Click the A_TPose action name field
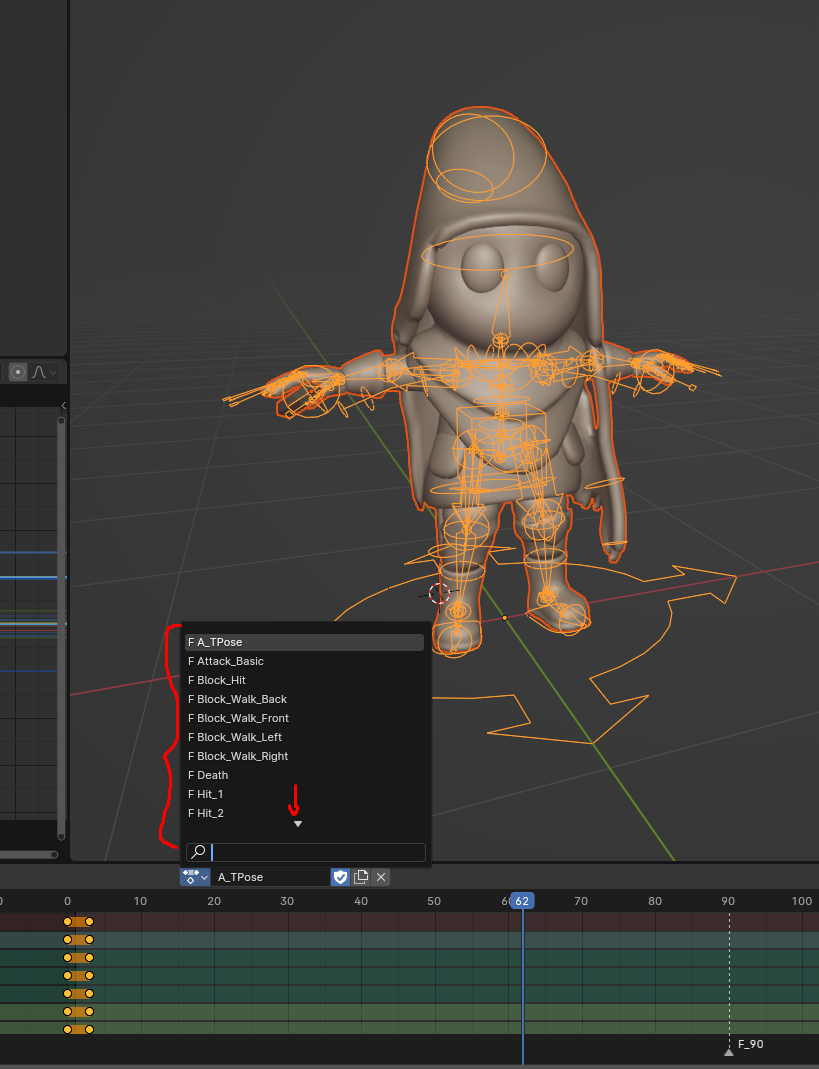 (271, 877)
